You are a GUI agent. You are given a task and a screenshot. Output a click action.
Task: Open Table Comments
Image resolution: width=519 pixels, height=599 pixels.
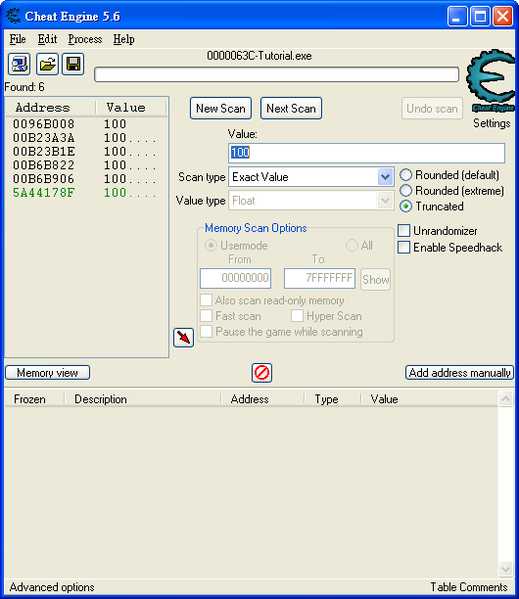[x=469, y=587]
